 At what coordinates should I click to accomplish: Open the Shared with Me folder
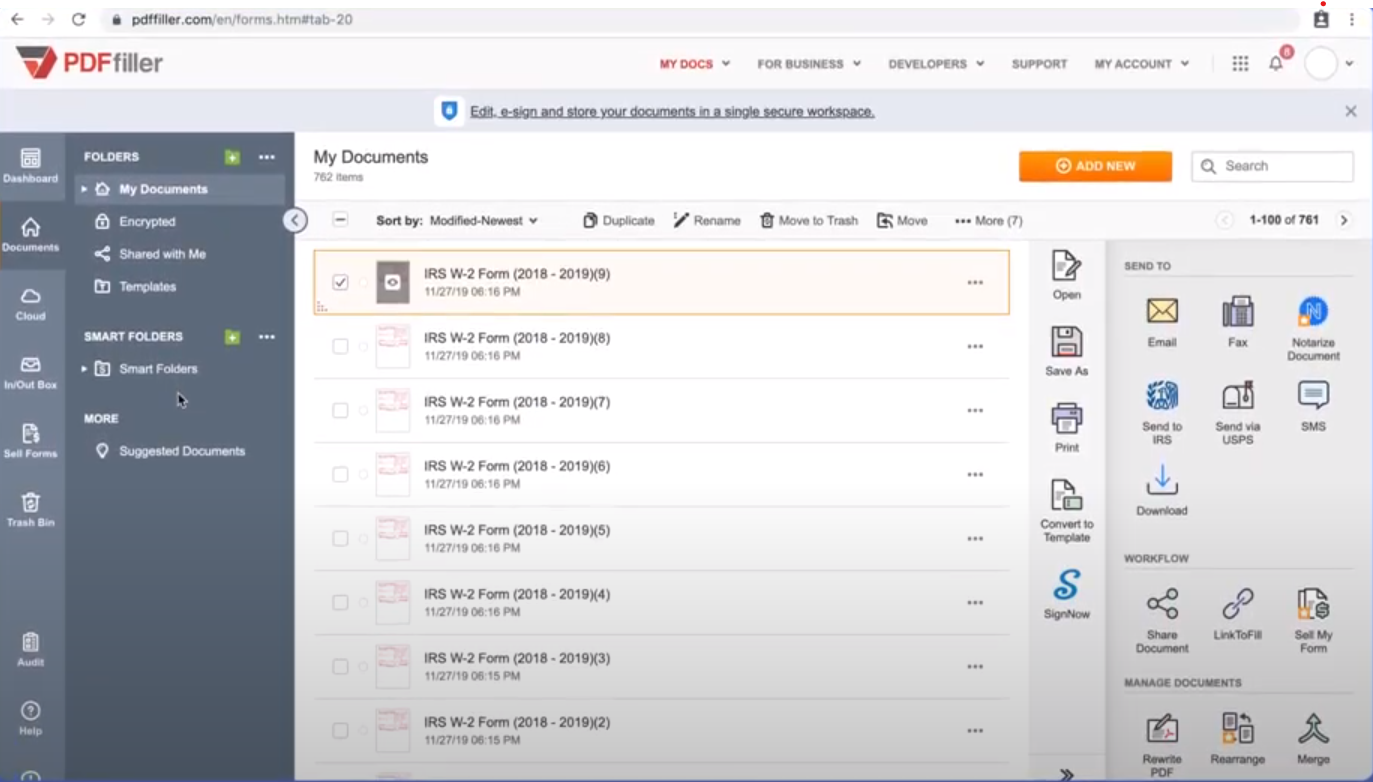(x=150, y=254)
